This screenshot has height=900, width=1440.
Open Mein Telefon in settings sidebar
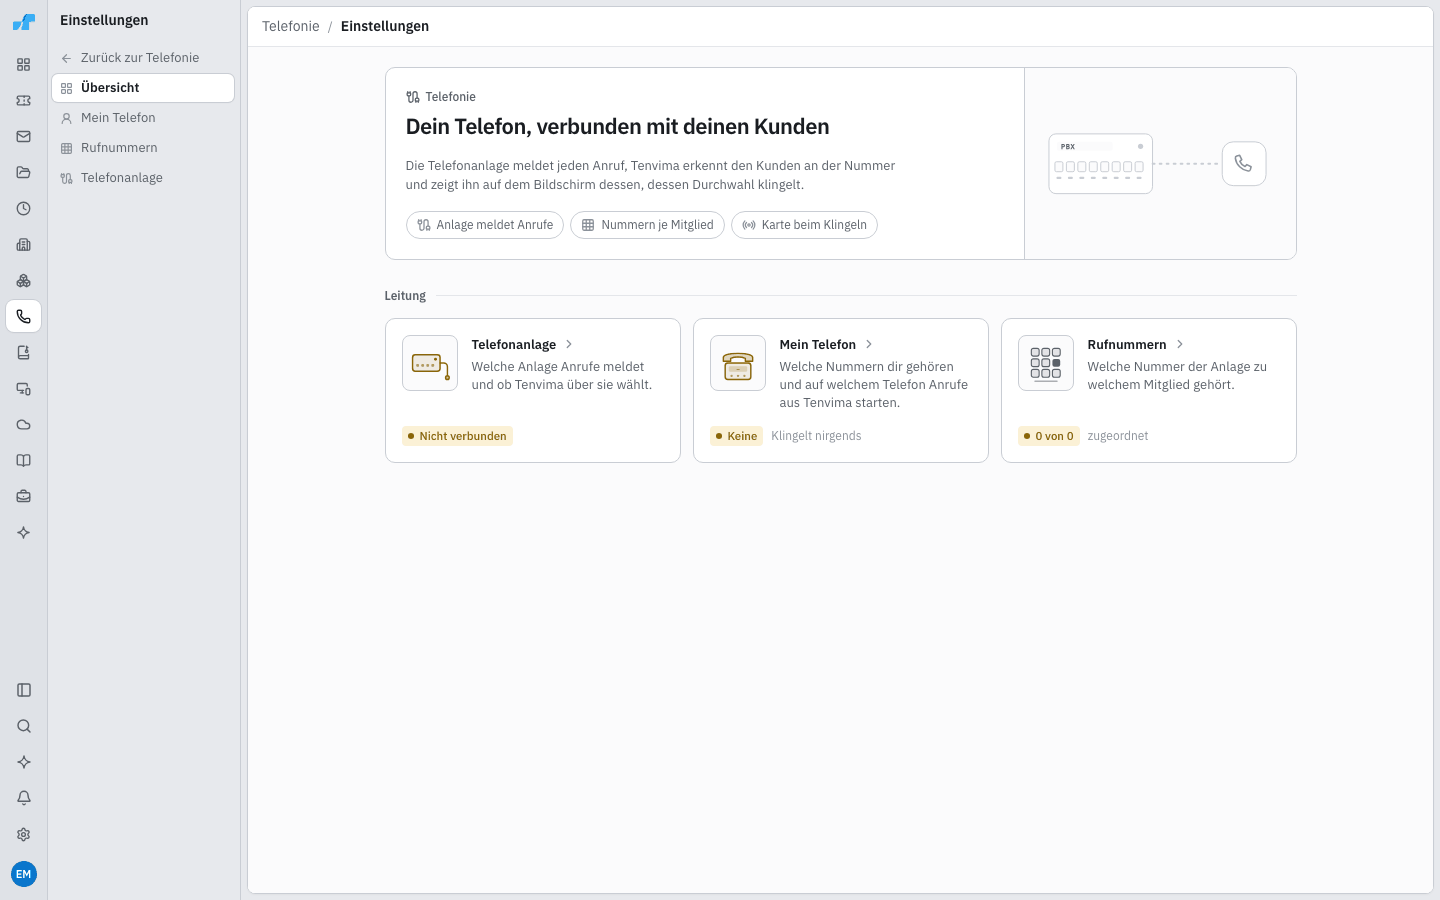(143, 118)
